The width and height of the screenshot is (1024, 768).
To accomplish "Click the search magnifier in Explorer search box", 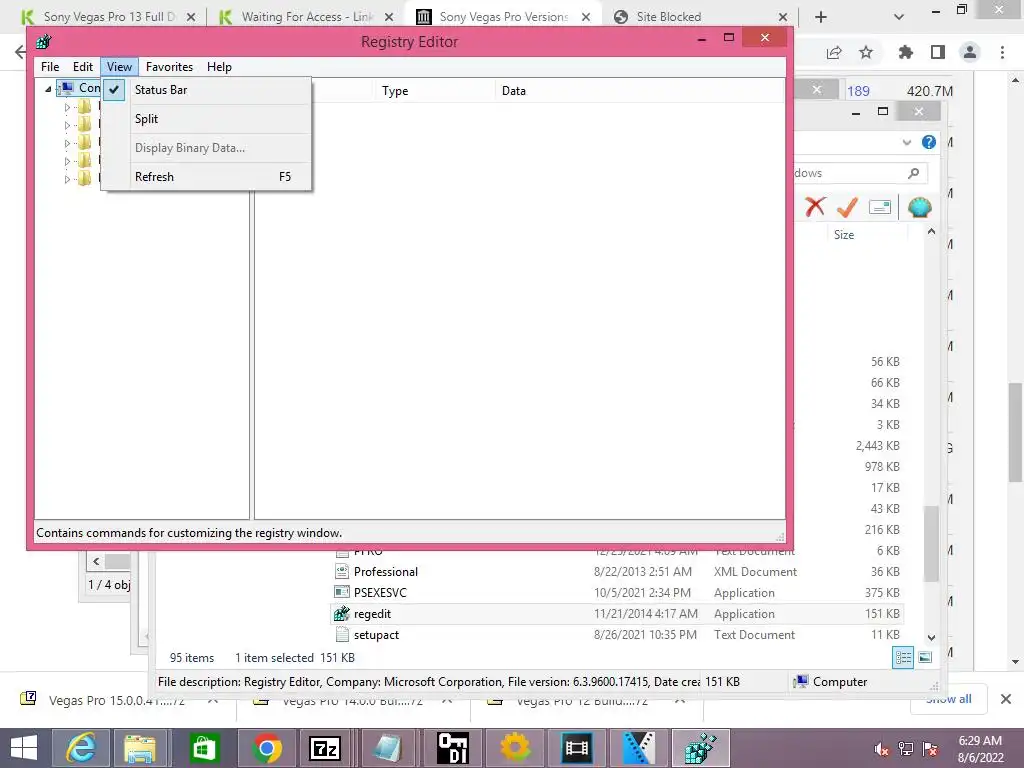I will [x=913, y=173].
